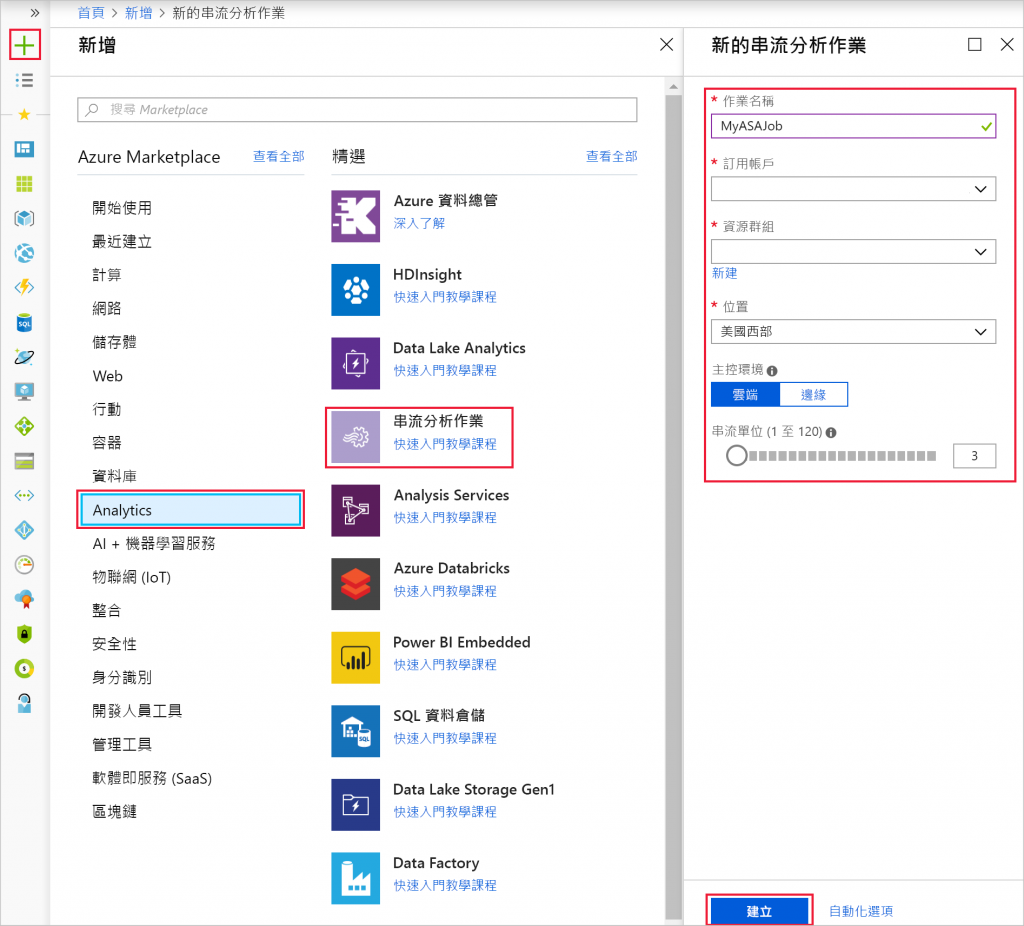Click the Azure Databricks icon
1024x926 pixels.
355,584
